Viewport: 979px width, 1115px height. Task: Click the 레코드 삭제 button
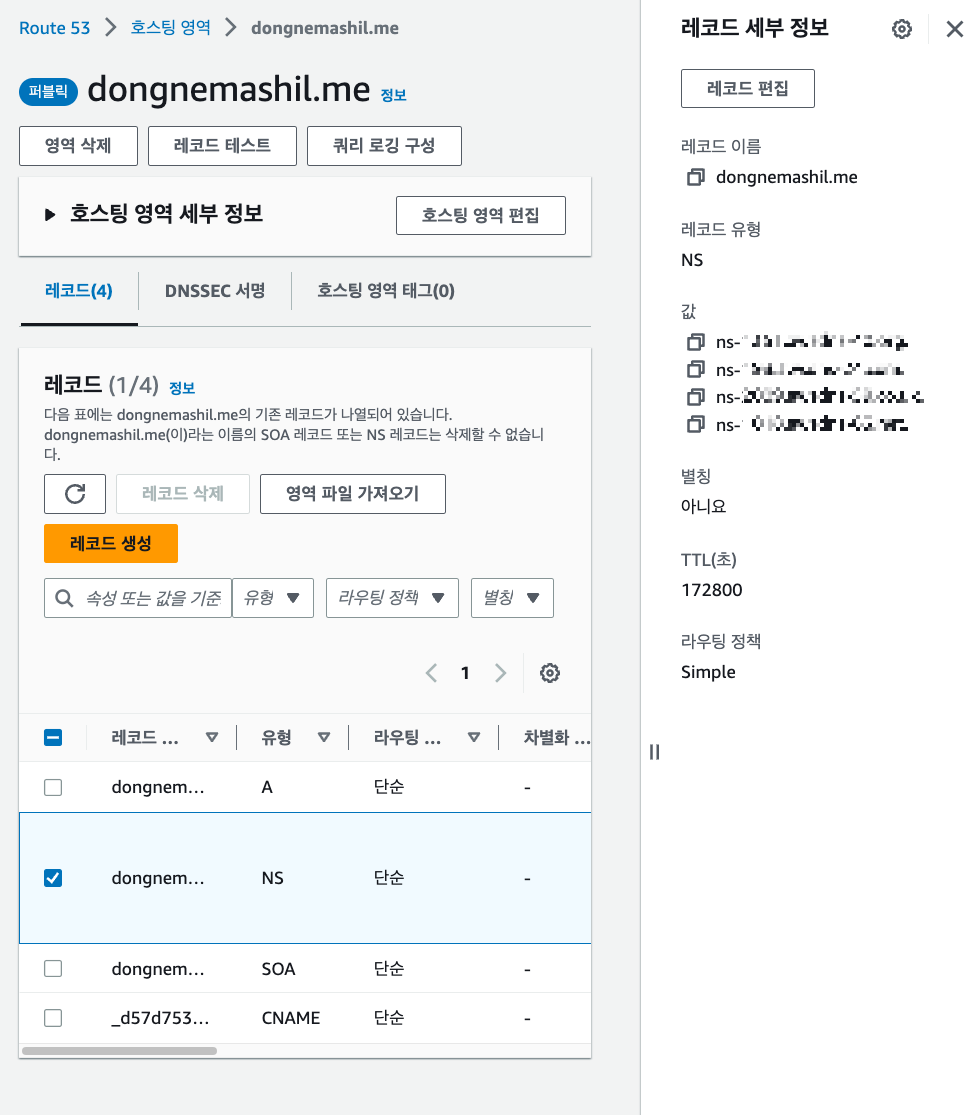(183, 494)
